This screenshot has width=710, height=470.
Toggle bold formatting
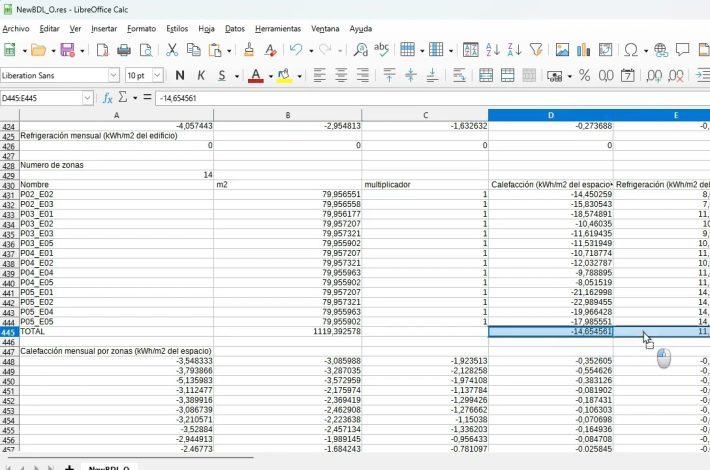[x=180, y=75]
